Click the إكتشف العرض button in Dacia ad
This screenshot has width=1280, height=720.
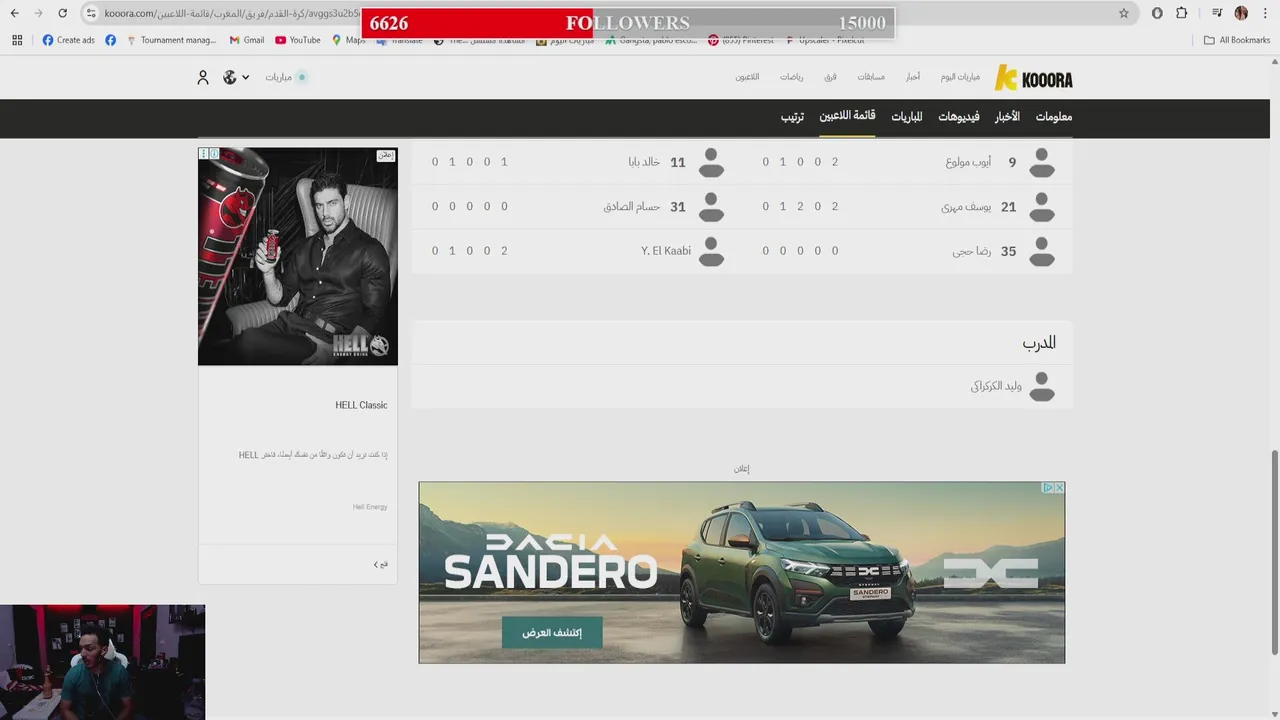(552, 633)
